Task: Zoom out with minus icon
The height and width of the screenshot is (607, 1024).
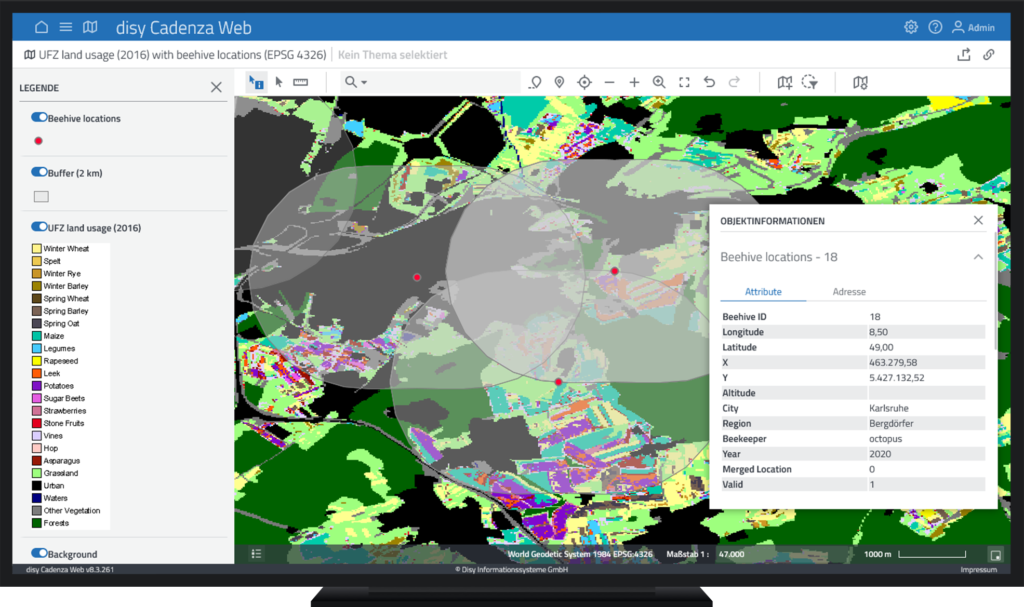Action: coord(609,82)
